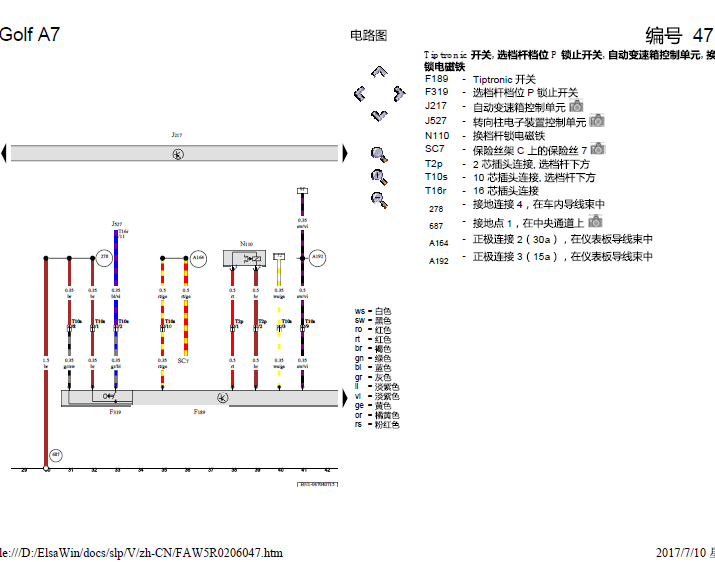This screenshot has width=715, height=562.
Task: Click the F189 label below gray bar
Action: pos(199,412)
